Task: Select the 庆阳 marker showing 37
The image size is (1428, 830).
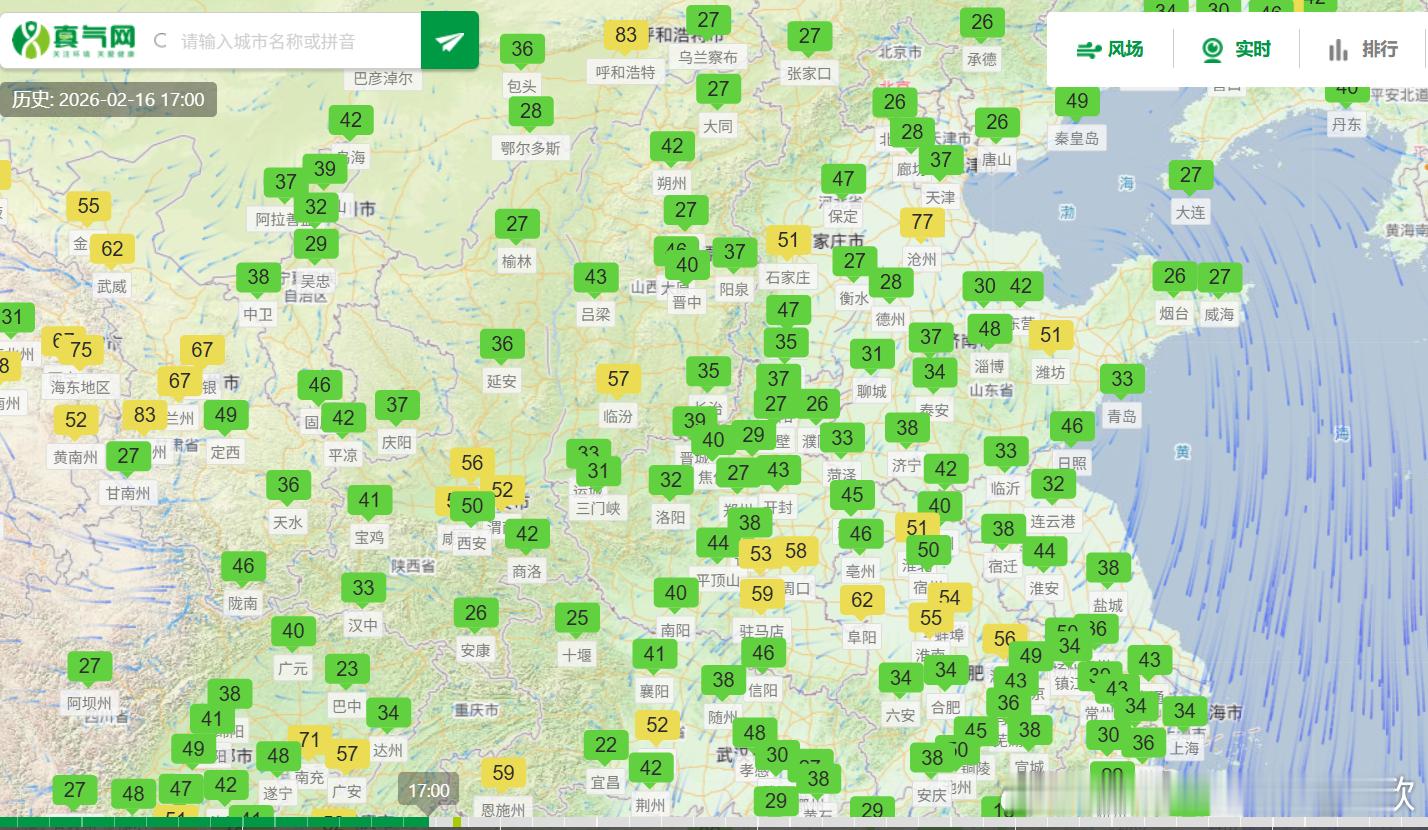Action: (x=397, y=408)
